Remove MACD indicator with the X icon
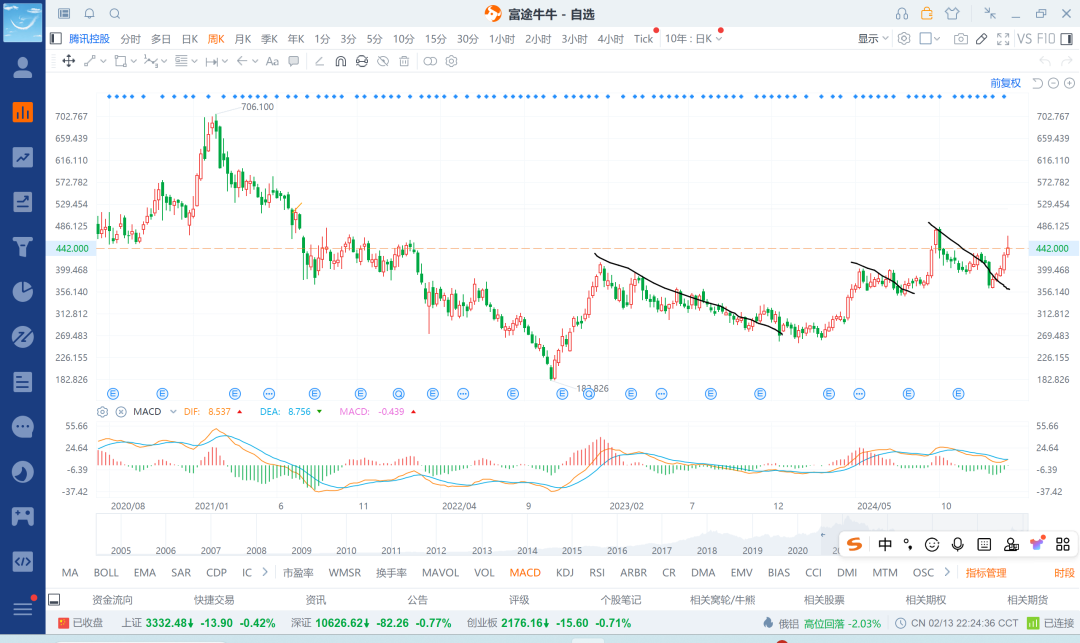 (121, 411)
